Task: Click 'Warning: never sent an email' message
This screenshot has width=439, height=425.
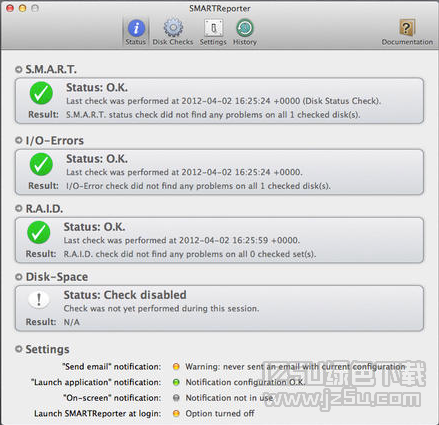Action: point(295,367)
